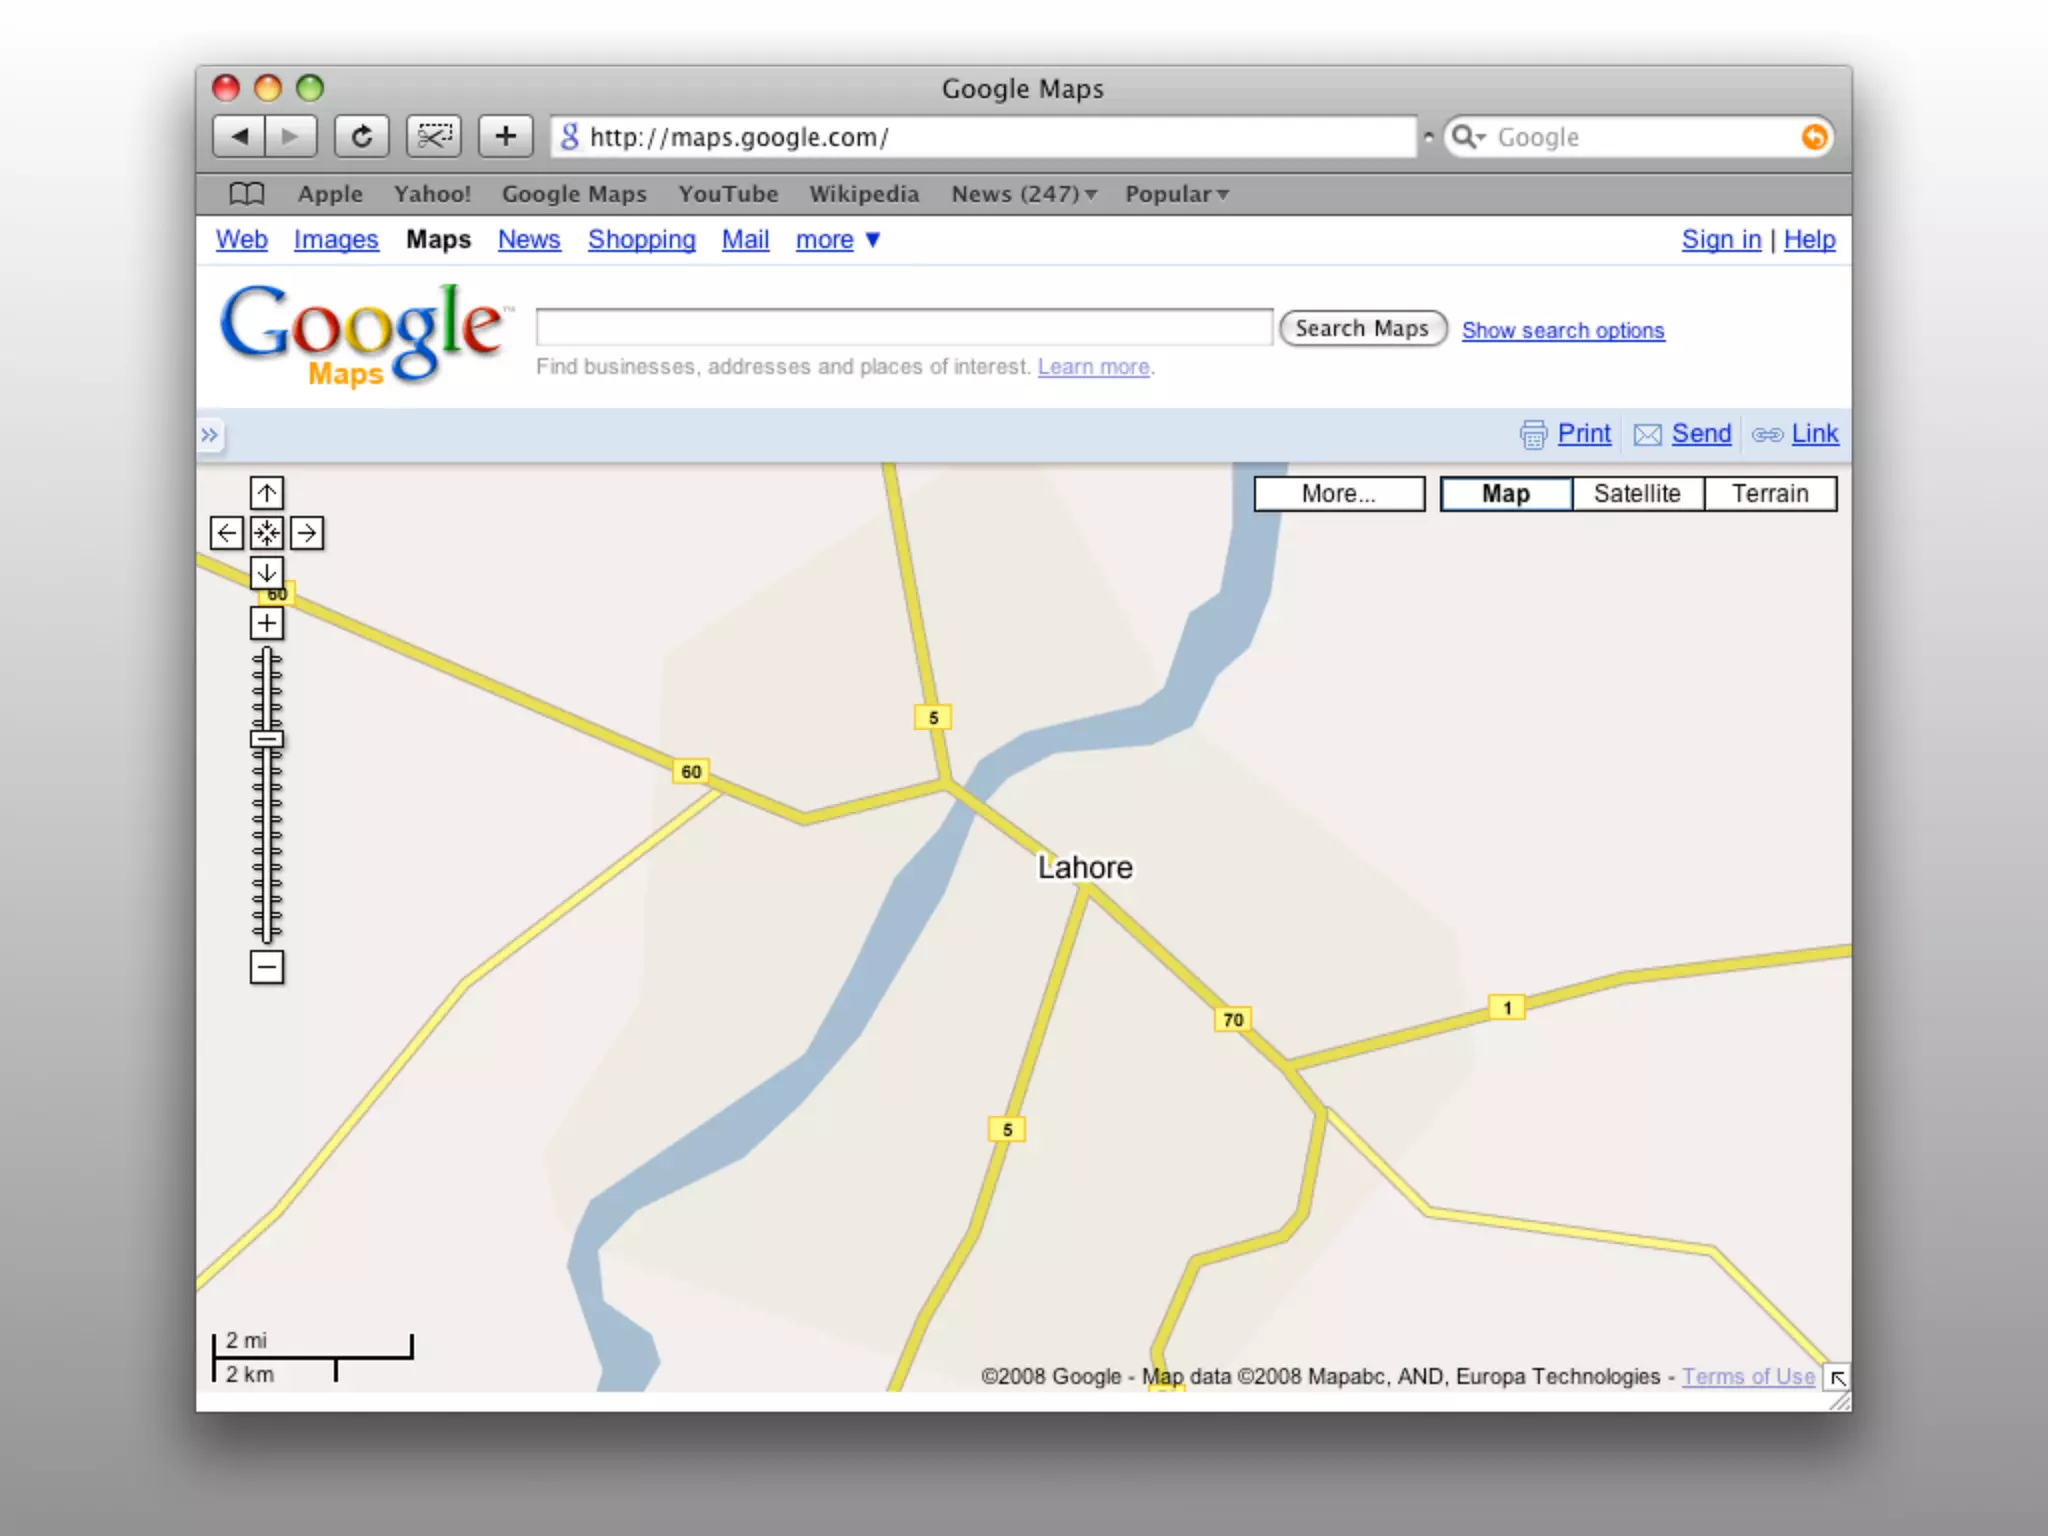The height and width of the screenshot is (1536, 2048).
Task: Click the Sign in link
Action: click(x=1721, y=240)
